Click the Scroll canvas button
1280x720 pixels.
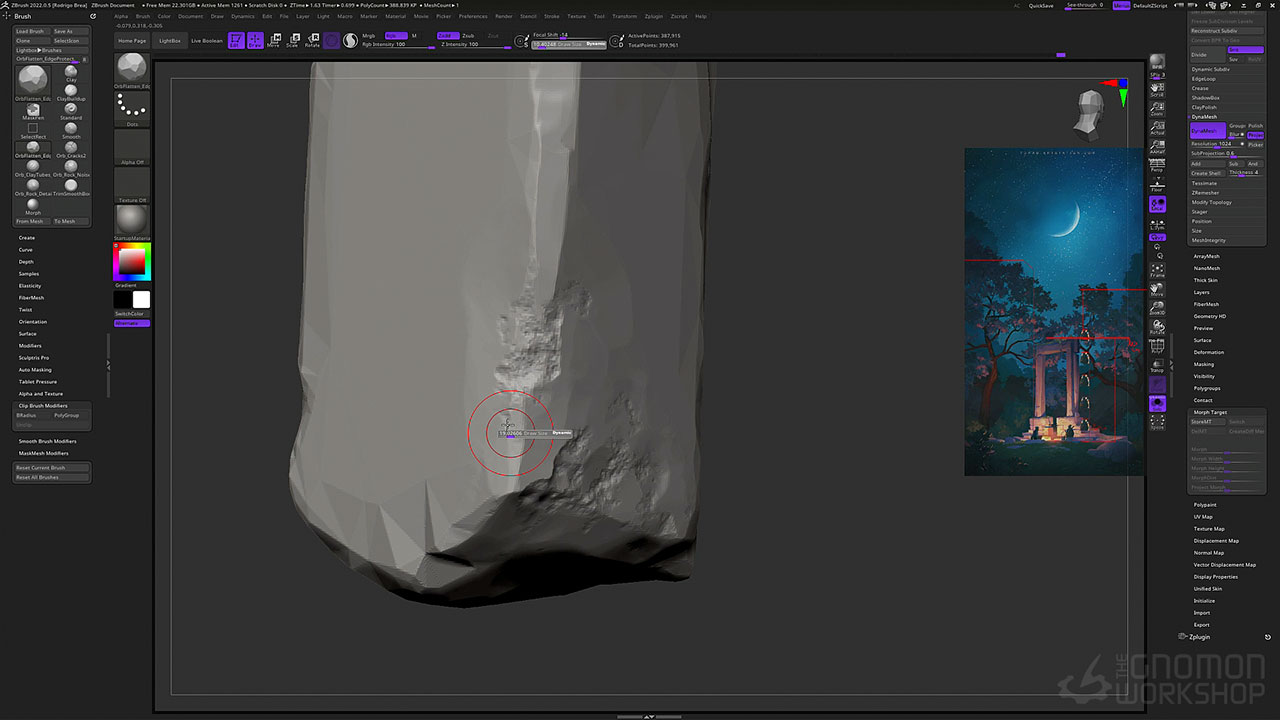pyautogui.click(x=1157, y=89)
